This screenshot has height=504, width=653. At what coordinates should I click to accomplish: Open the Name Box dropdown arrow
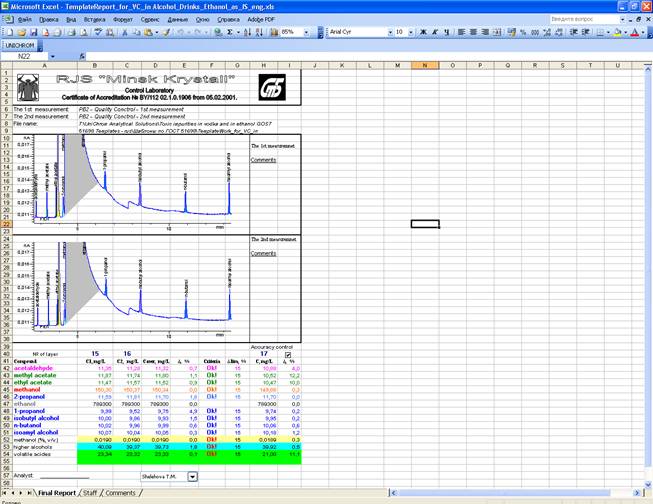pyautogui.click(x=53, y=56)
